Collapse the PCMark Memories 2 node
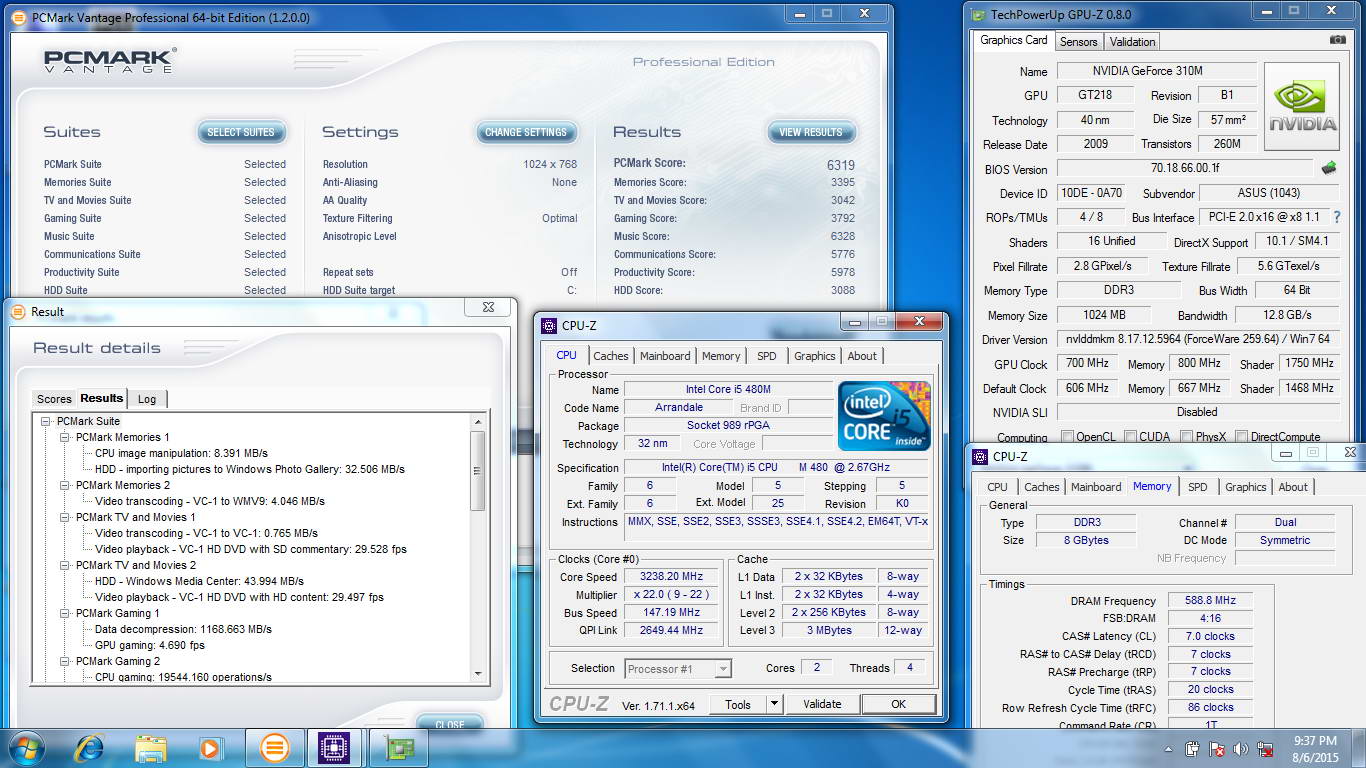Viewport: 1366px width, 768px height. coord(65,485)
